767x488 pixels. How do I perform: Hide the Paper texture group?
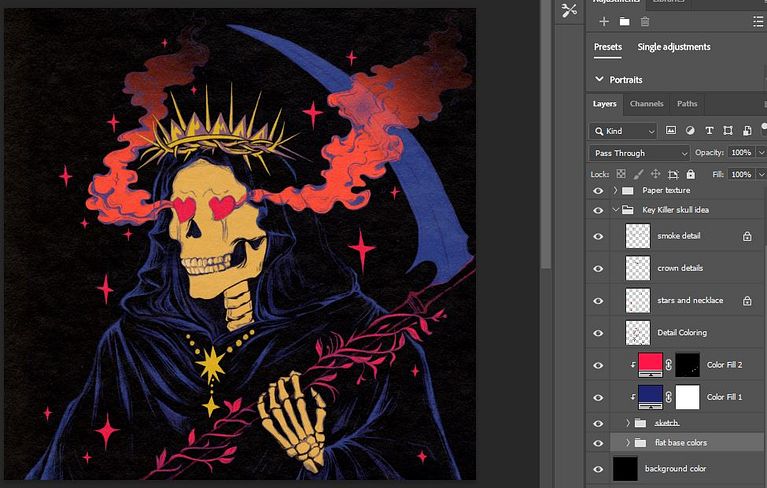598,190
